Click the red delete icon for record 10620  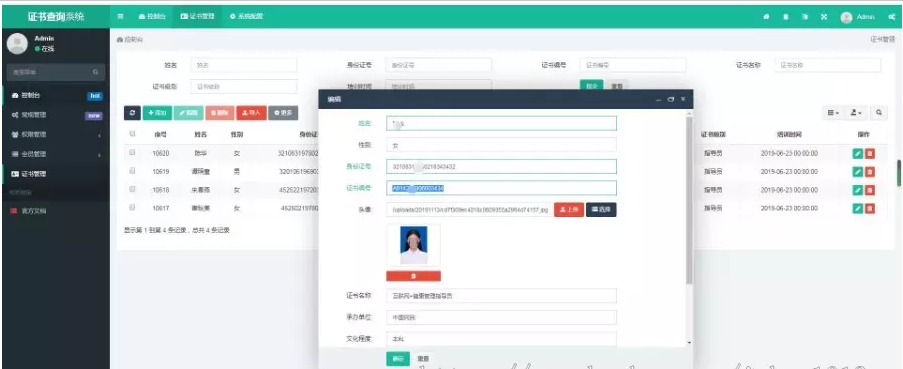pyautogui.click(x=870, y=154)
